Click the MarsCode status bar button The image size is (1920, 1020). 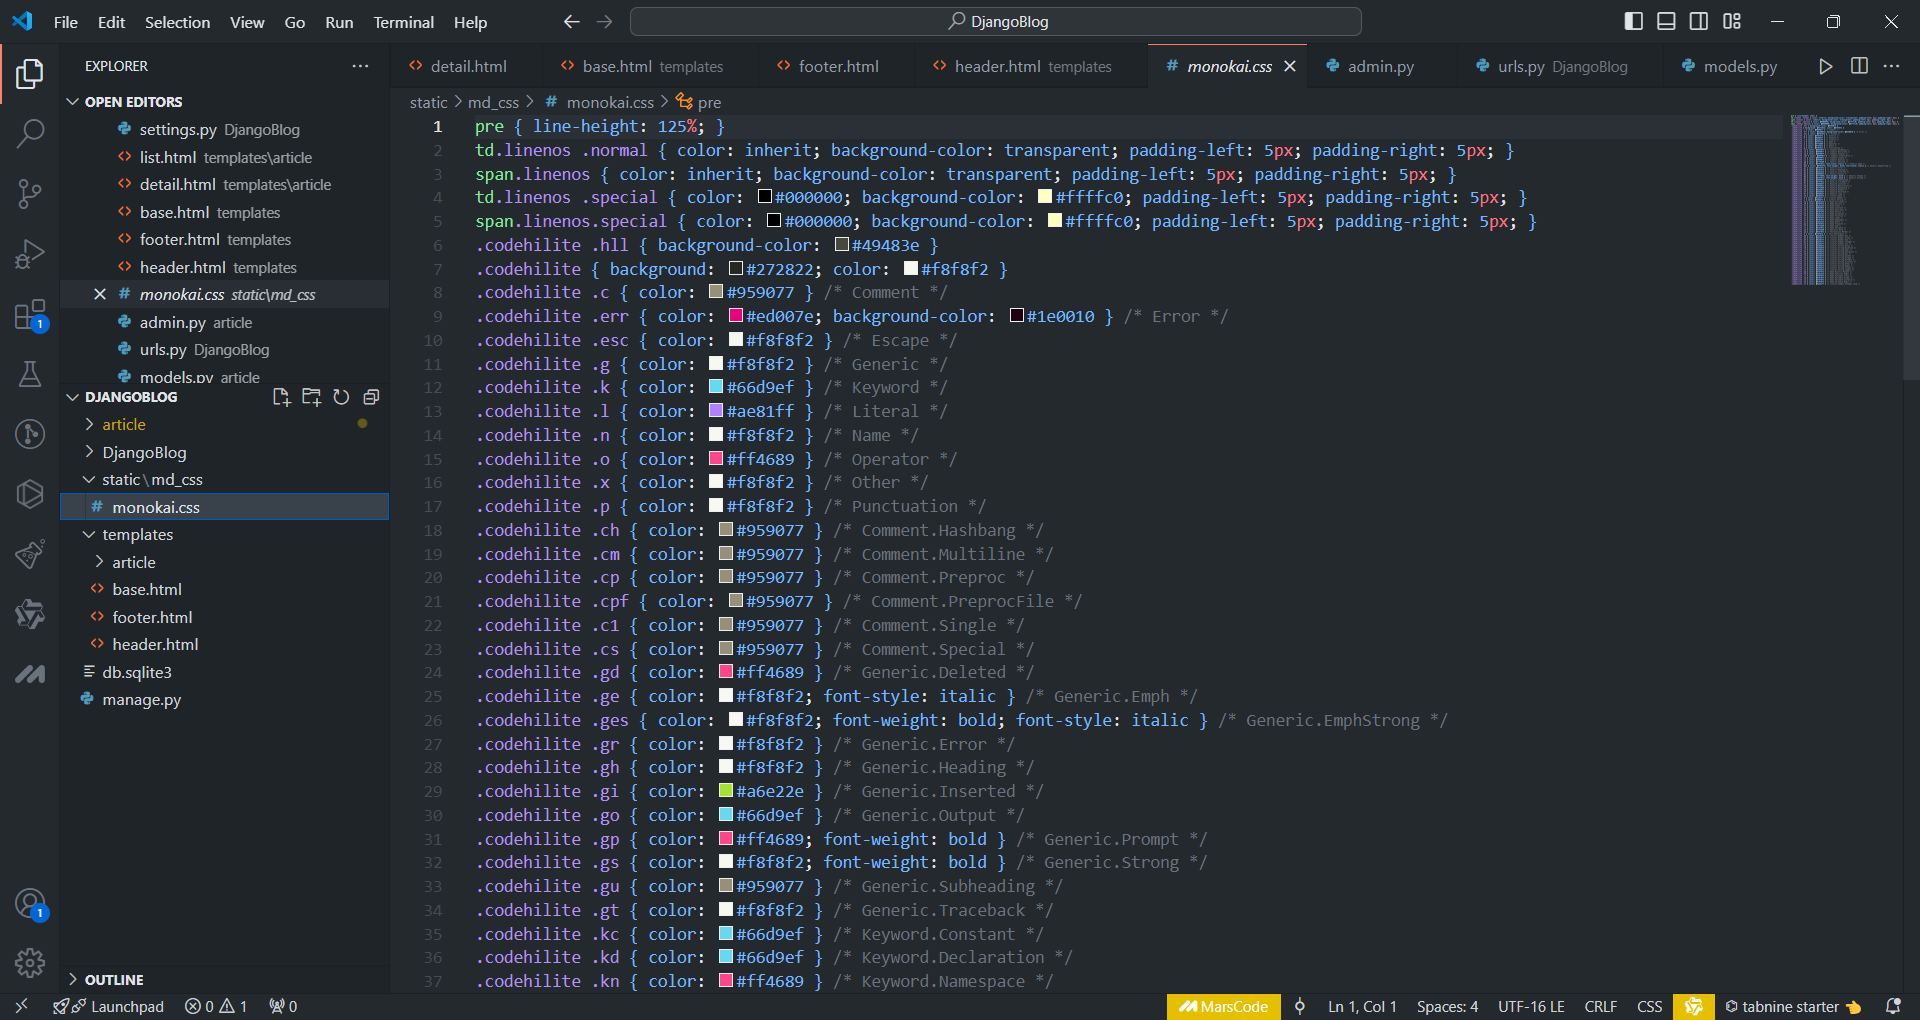[x=1223, y=1007]
